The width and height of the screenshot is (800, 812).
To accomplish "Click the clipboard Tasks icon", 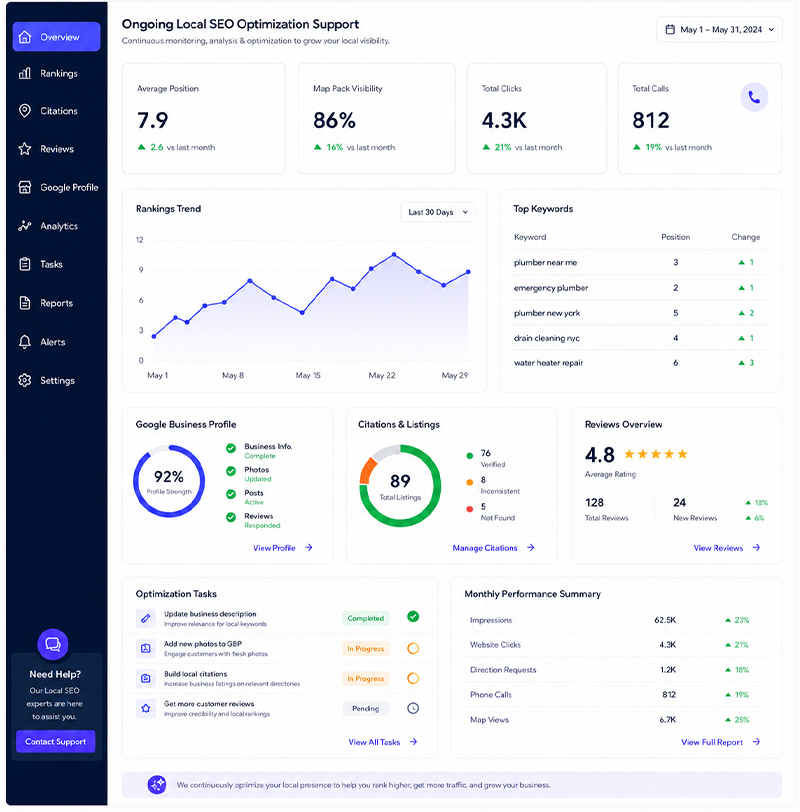I will pos(24,264).
